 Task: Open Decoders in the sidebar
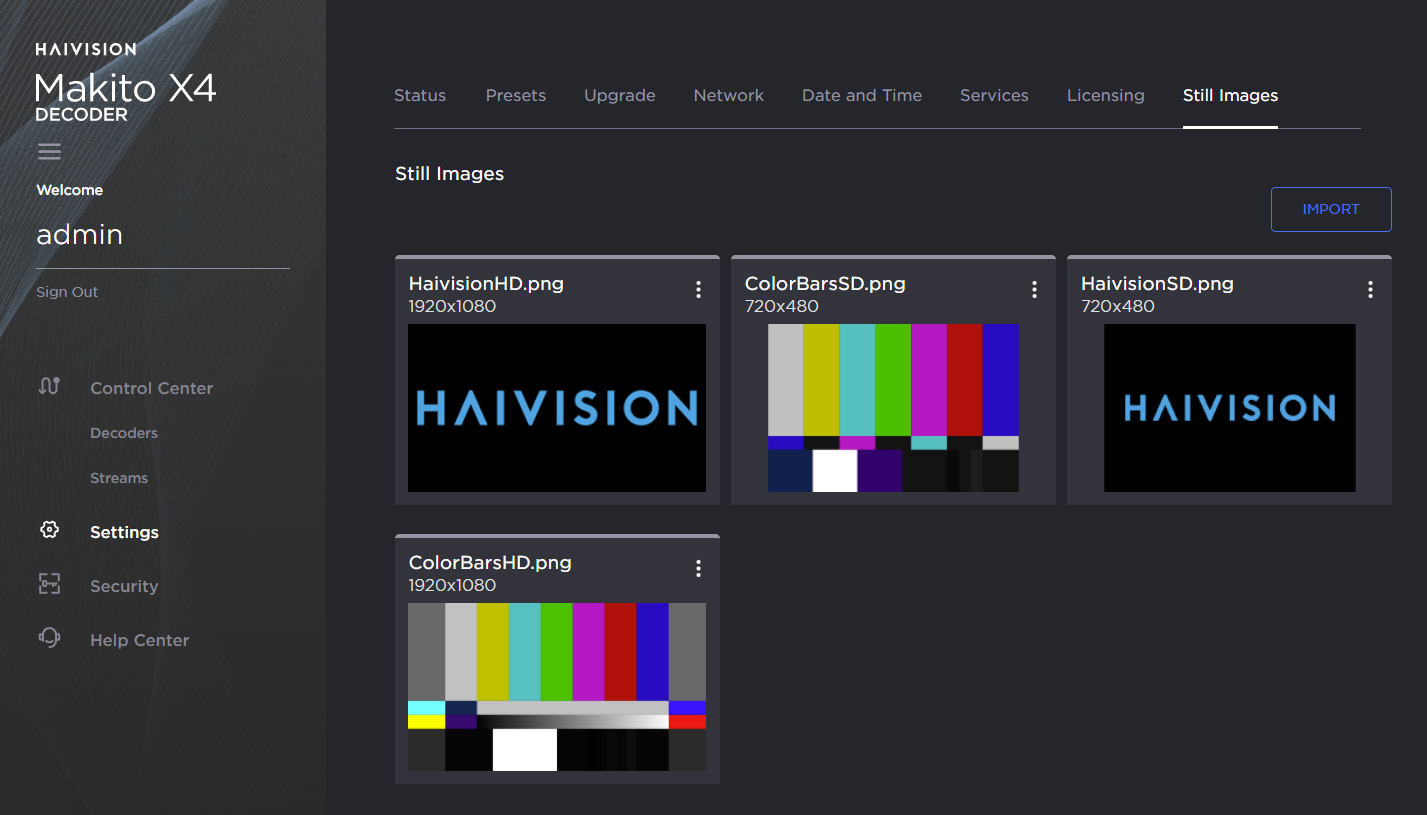[124, 433]
